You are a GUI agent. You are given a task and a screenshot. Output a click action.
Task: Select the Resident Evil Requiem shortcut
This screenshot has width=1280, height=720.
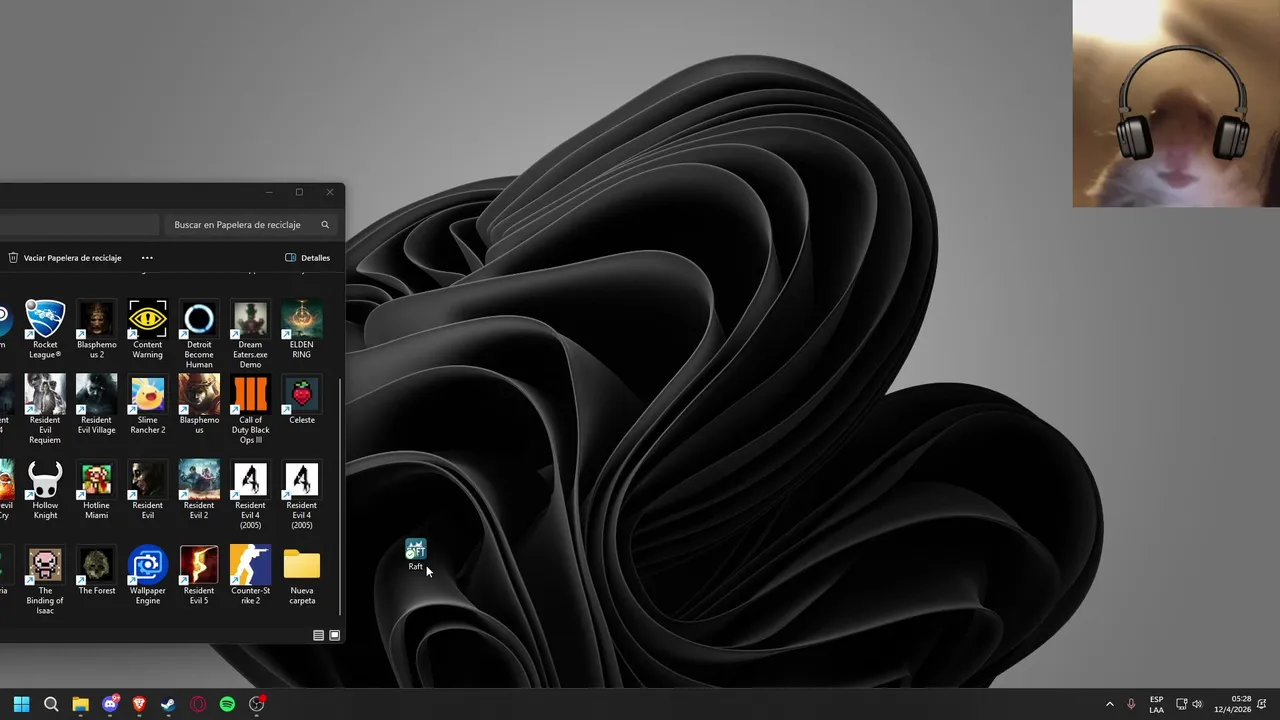pos(45,409)
